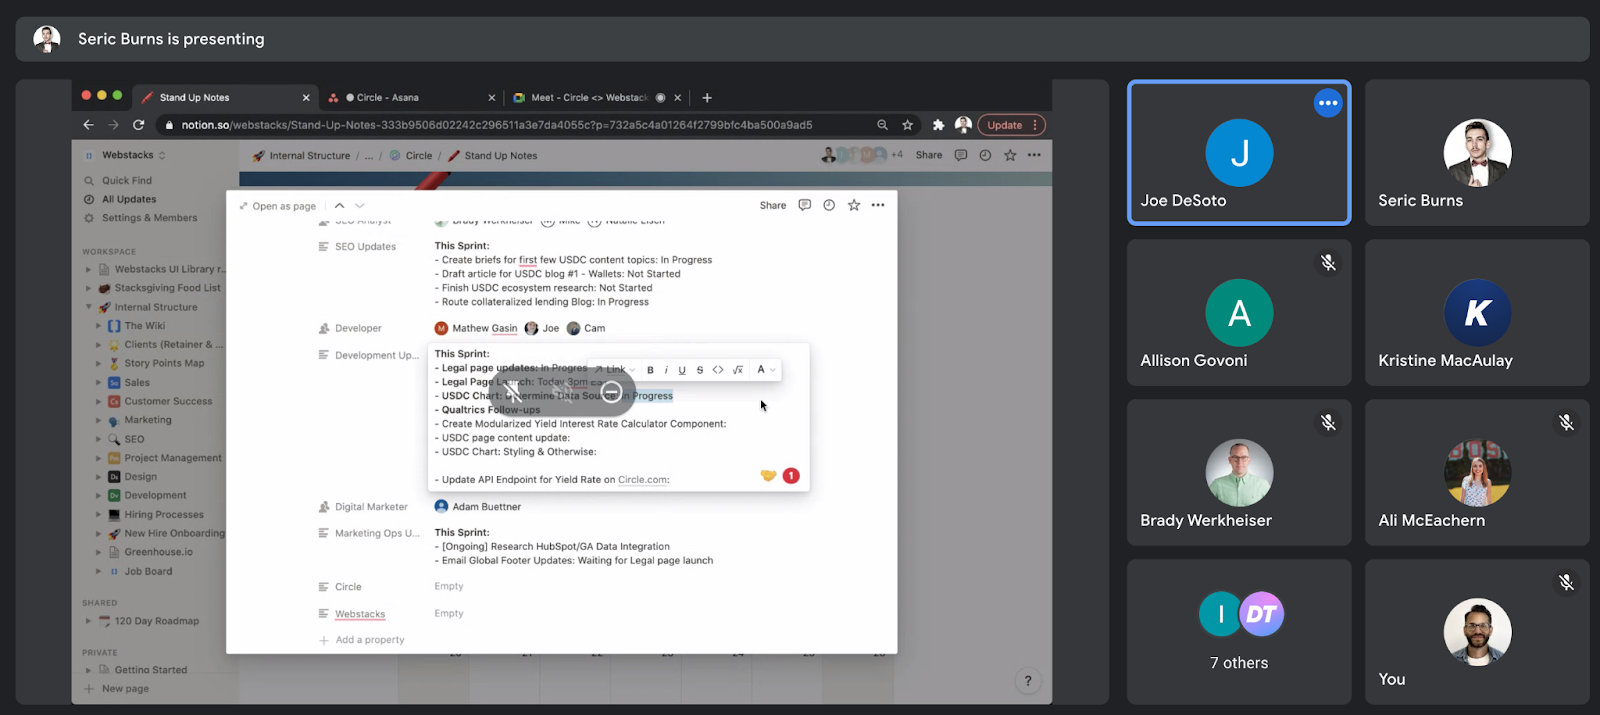This screenshot has width=1600, height=715.
Task: Click browser address bar URL
Action: [497, 125]
